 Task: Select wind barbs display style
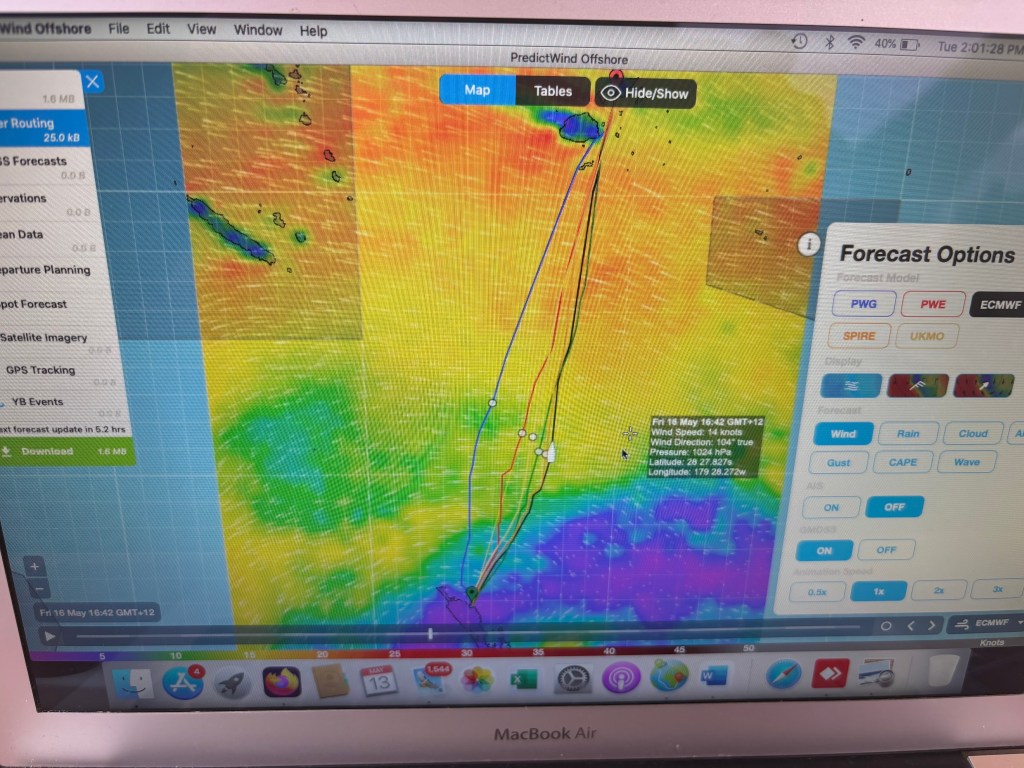point(918,385)
